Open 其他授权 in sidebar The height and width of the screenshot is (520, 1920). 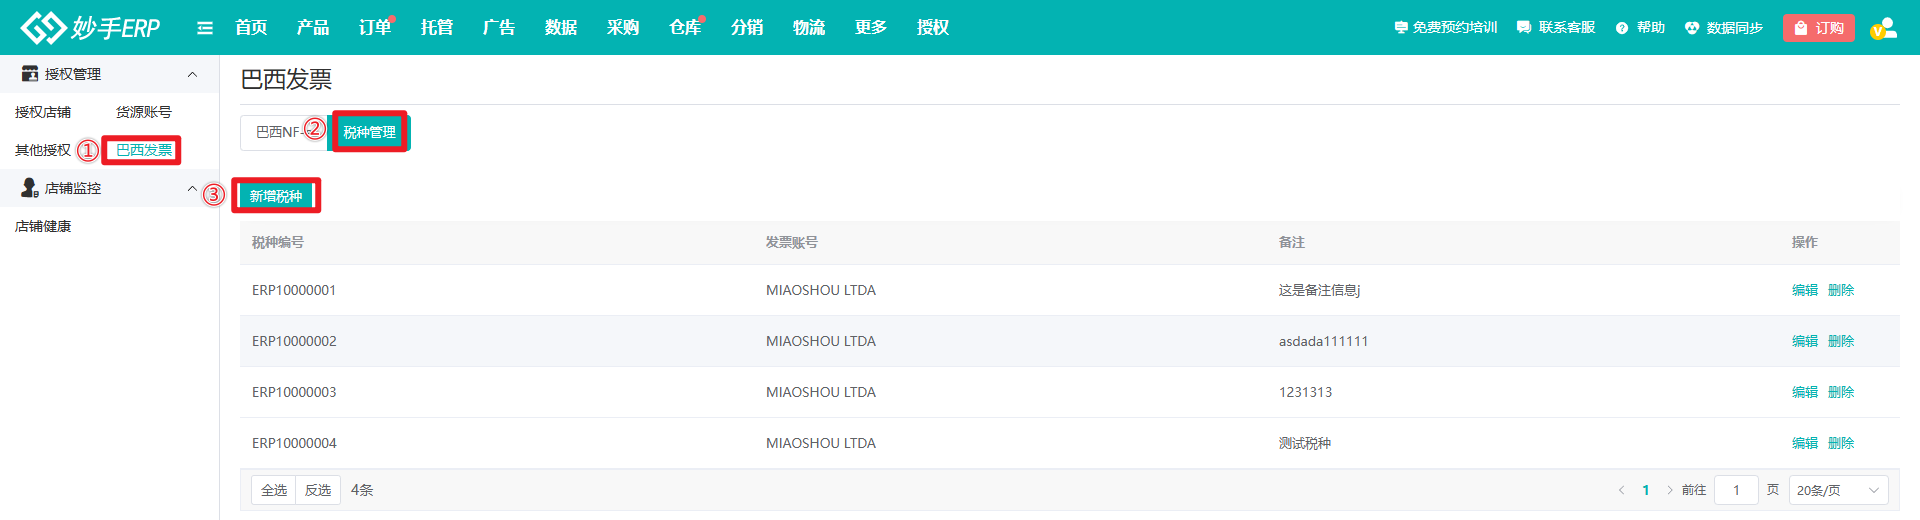pos(43,150)
